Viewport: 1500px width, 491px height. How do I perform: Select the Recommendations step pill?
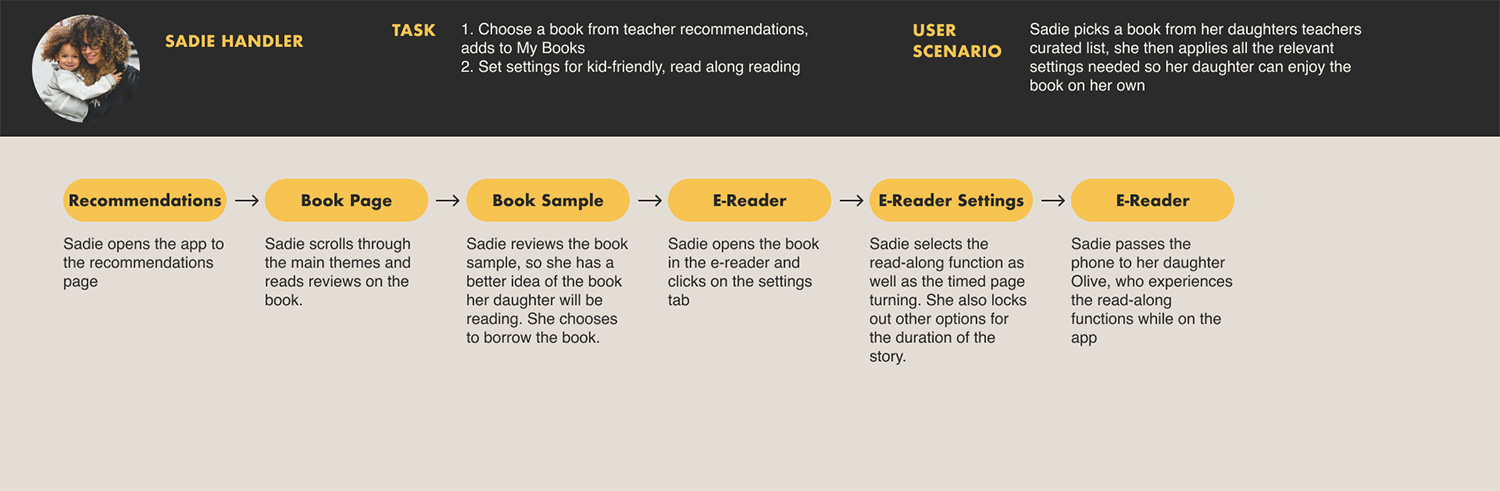(x=145, y=200)
